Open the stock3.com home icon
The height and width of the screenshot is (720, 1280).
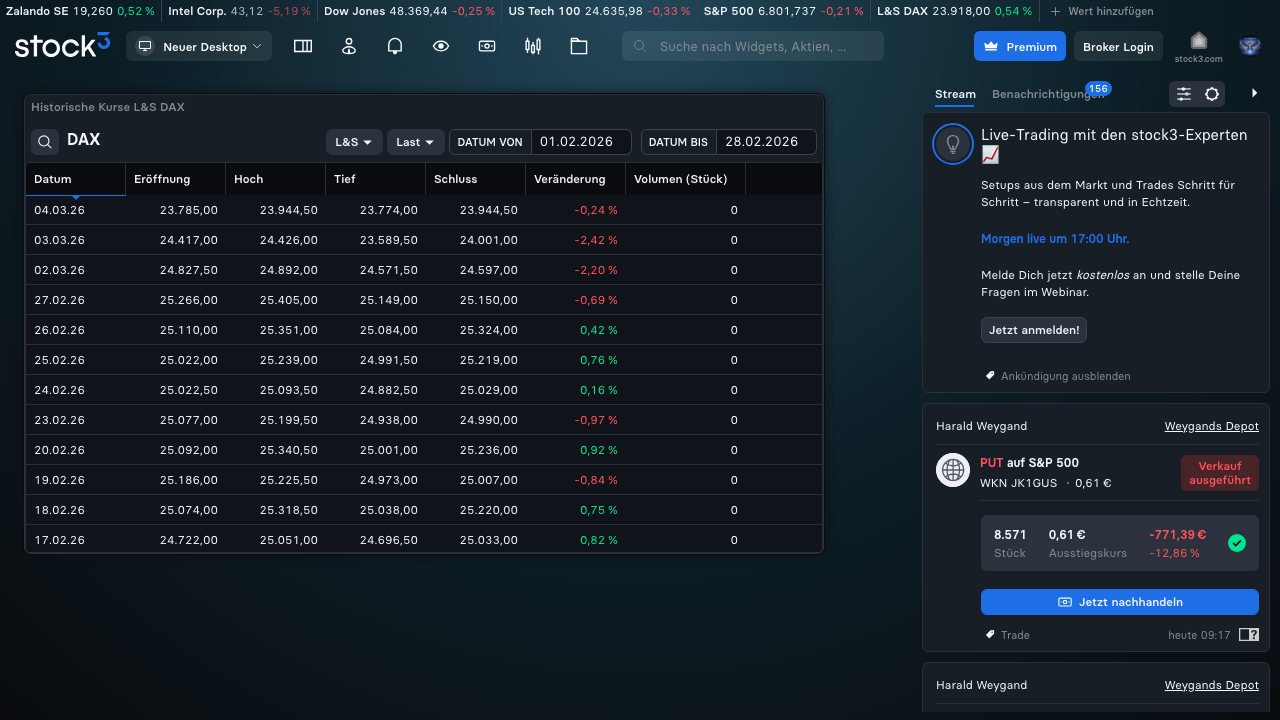1198,46
